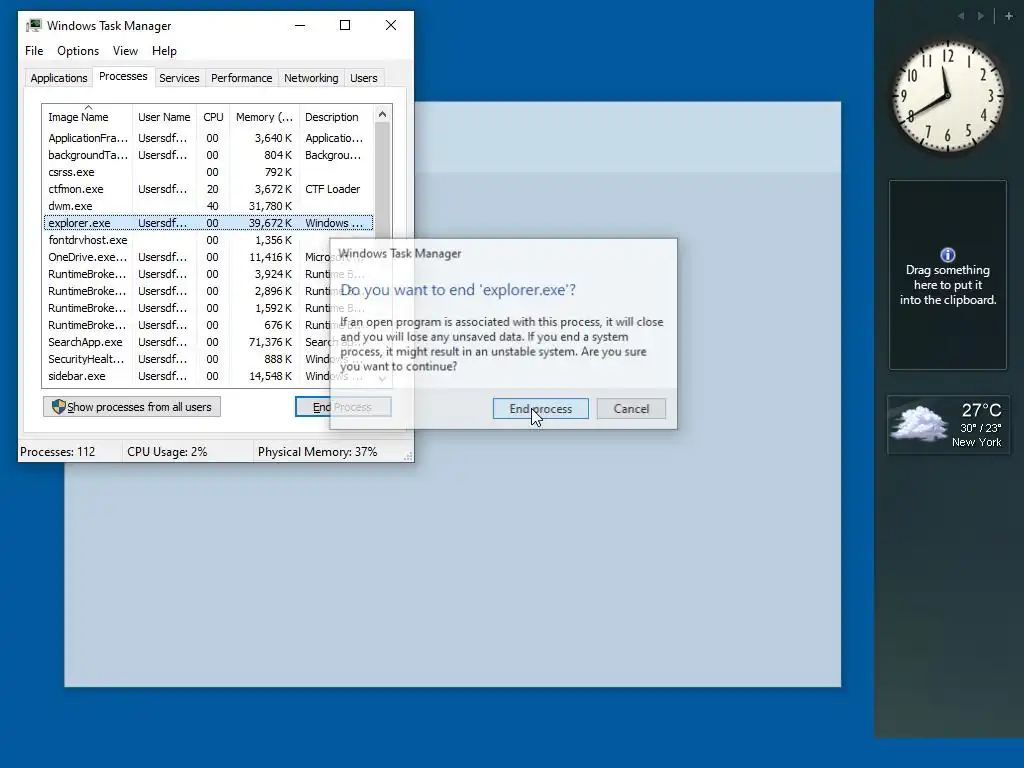Sort by Description column header

point(336,117)
